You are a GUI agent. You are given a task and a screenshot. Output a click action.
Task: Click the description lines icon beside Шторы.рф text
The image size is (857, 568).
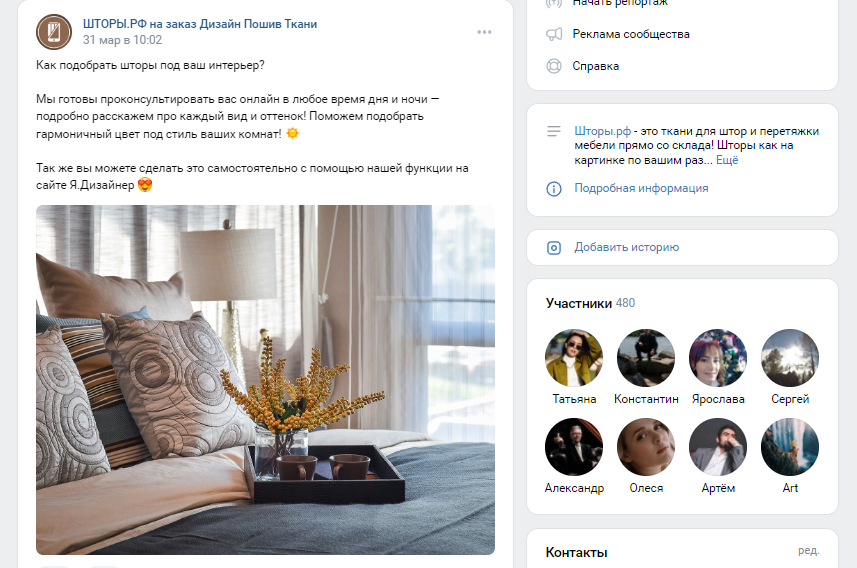(x=554, y=131)
